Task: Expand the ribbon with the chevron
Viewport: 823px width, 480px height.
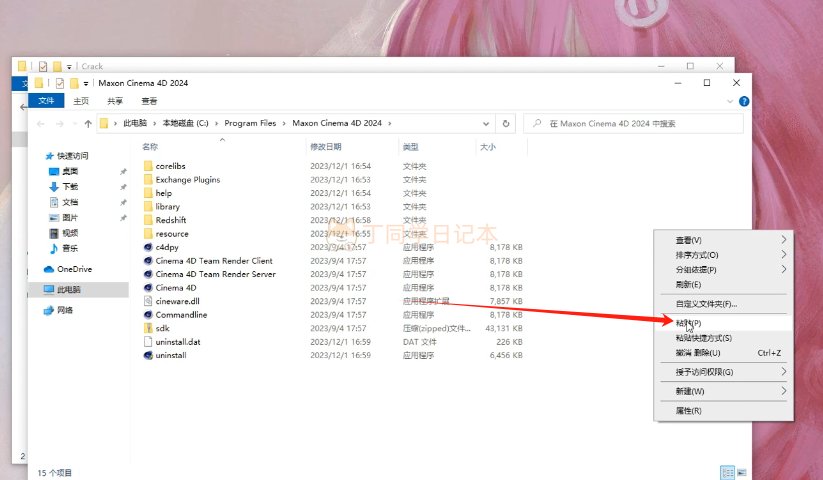Action: coord(730,101)
